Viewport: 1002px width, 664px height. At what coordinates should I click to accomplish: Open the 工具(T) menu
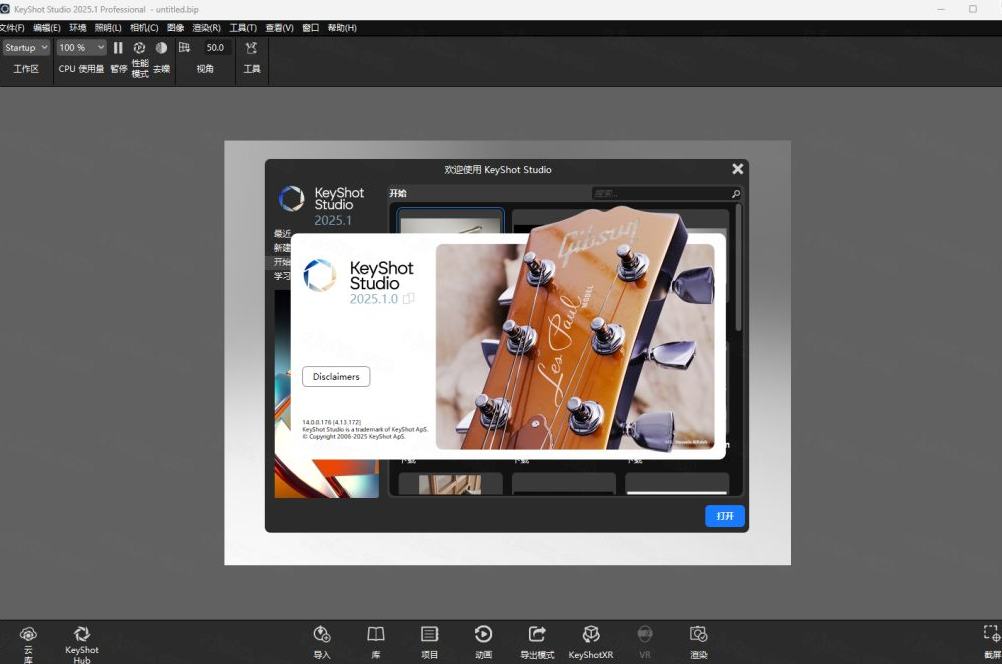point(243,28)
